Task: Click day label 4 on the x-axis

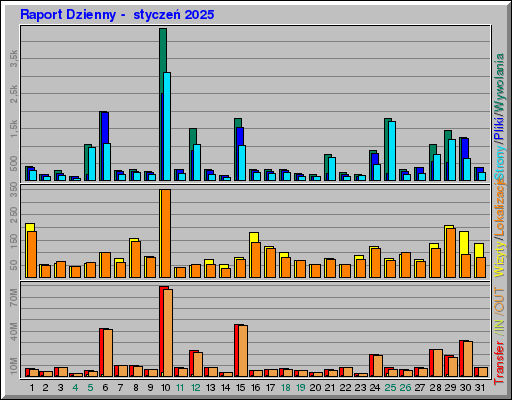Action: coord(75,388)
